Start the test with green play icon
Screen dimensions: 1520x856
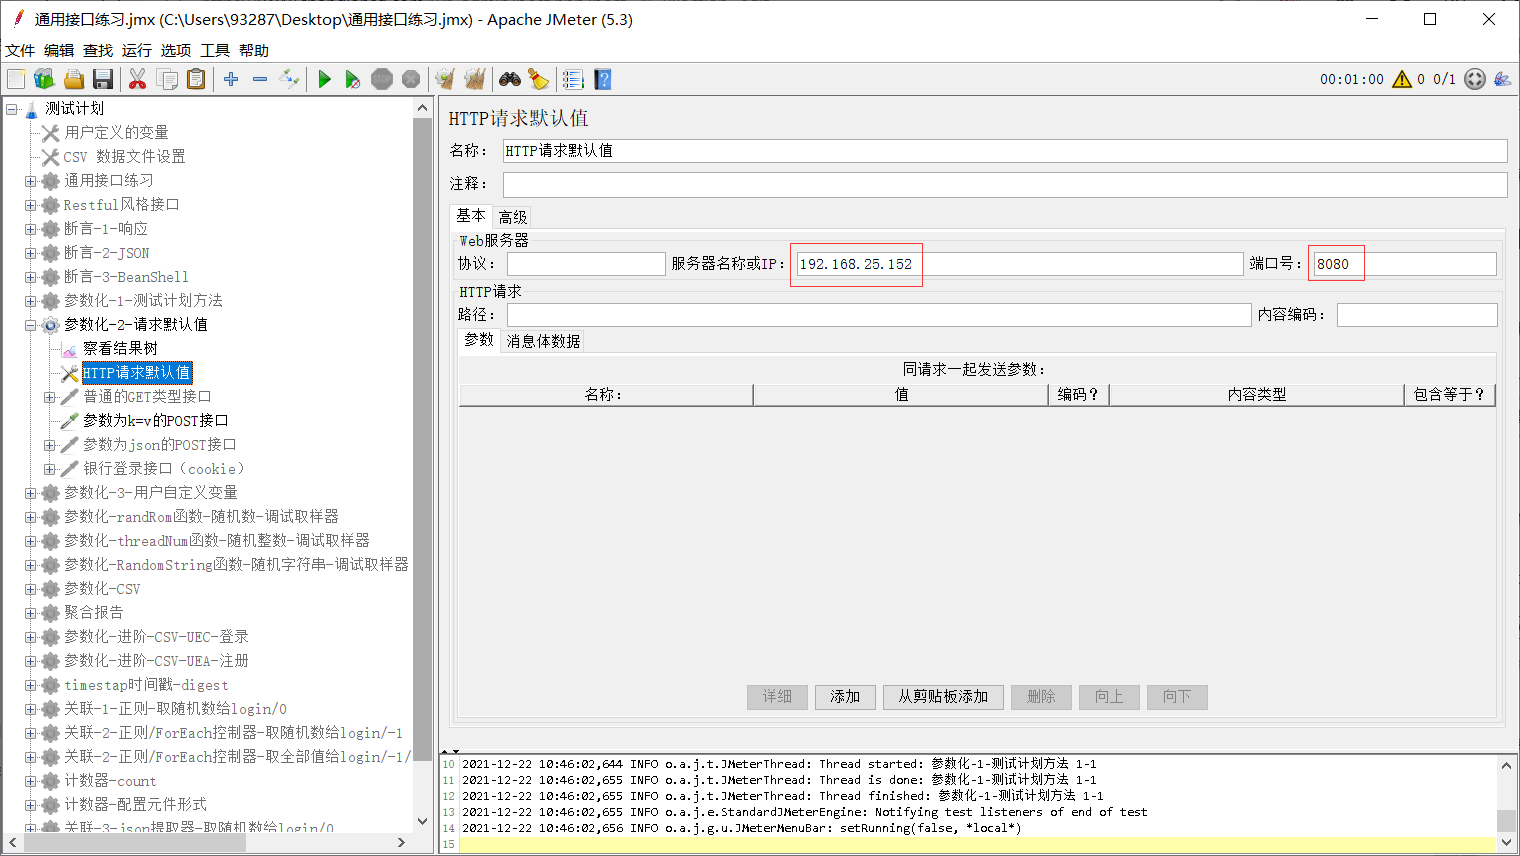(324, 79)
